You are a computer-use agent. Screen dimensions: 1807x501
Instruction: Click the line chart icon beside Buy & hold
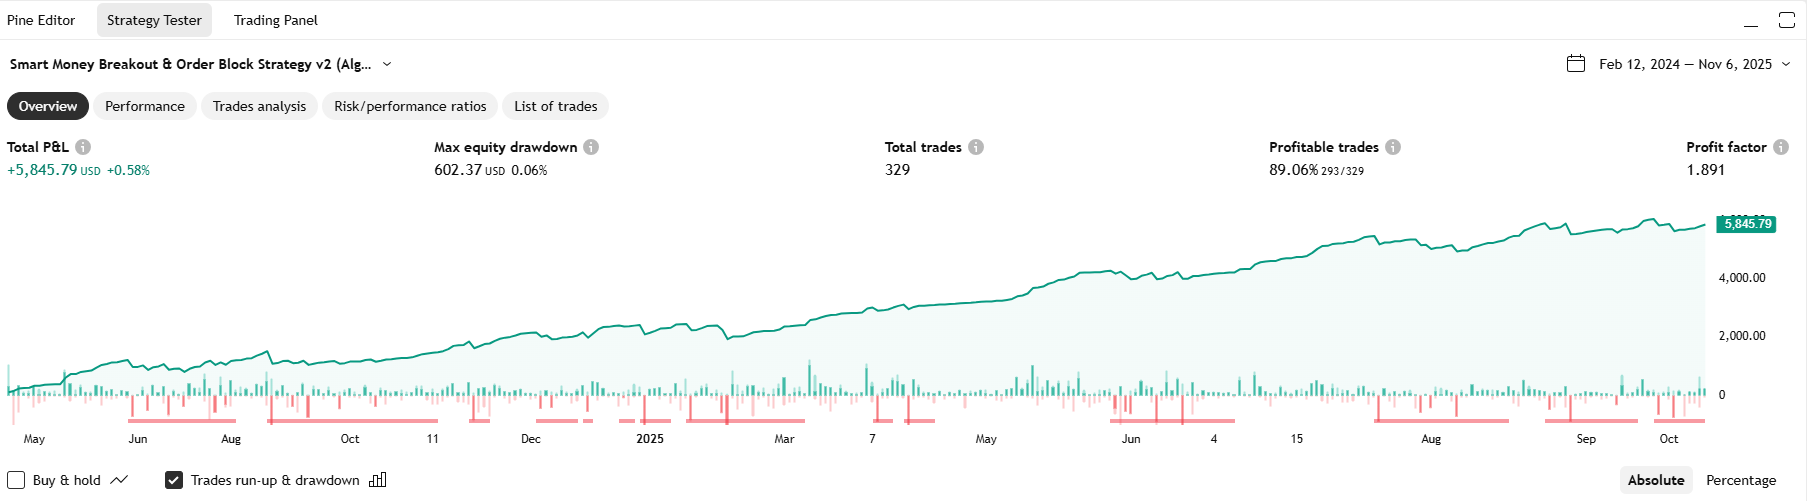119,480
